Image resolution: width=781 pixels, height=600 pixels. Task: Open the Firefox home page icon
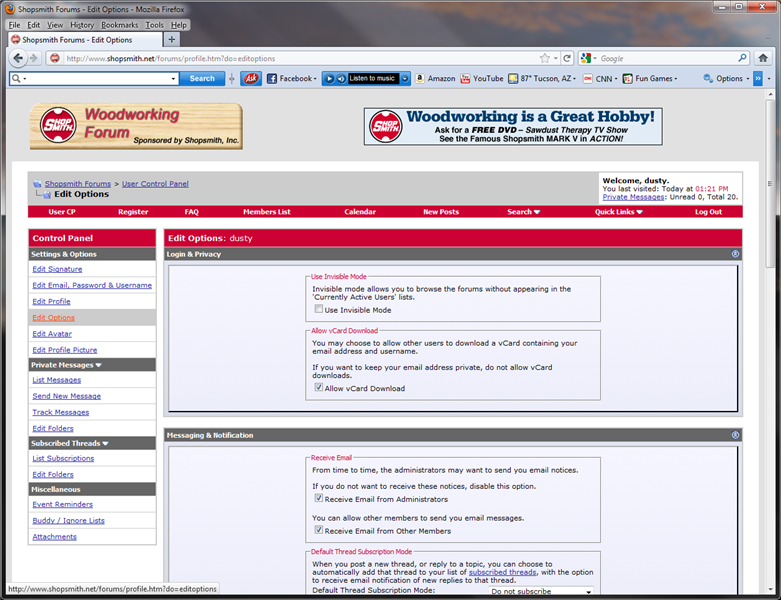763,58
